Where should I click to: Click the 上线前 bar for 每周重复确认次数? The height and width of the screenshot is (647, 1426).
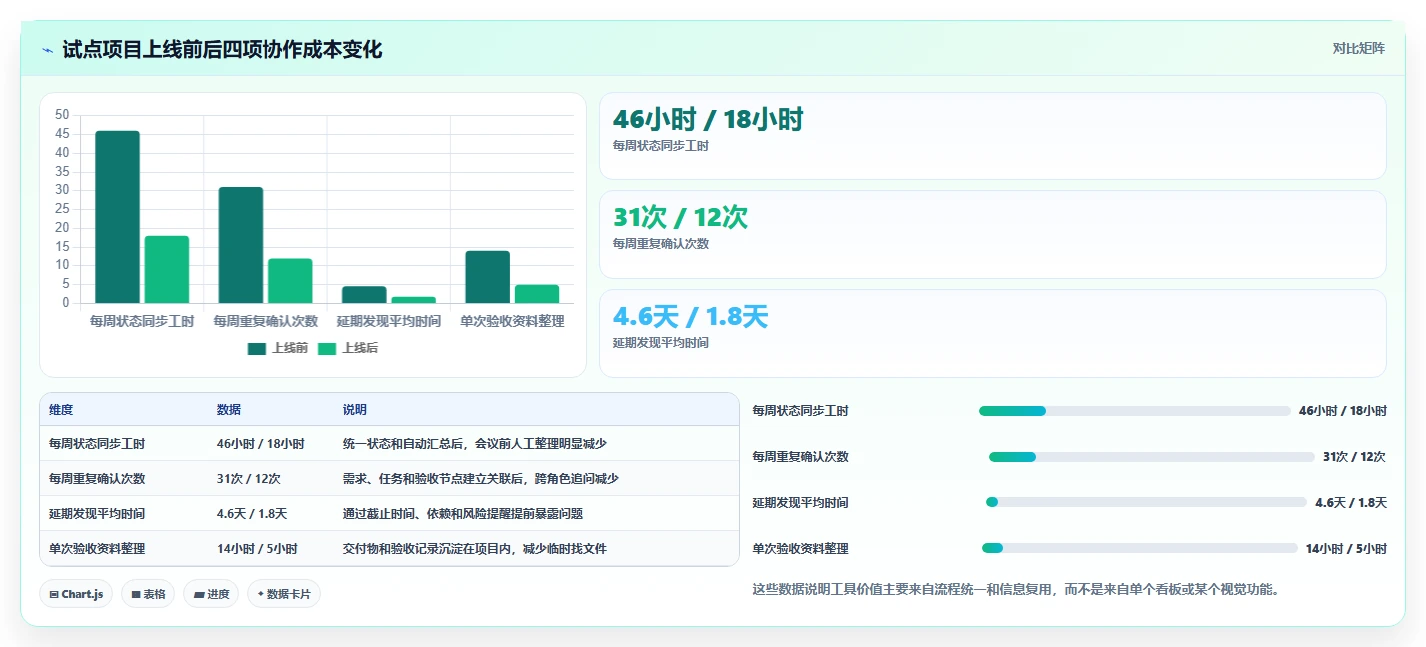(x=241, y=245)
